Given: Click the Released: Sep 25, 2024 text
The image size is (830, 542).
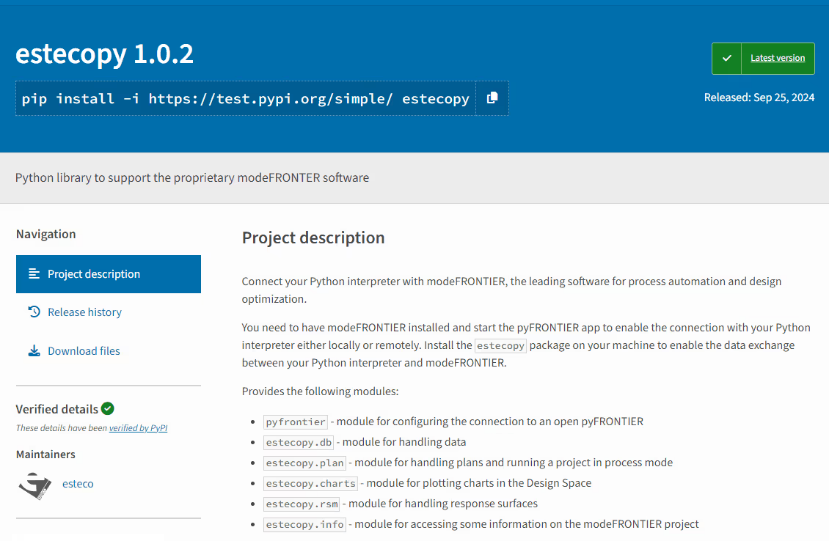Looking at the screenshot, I should (759, 97).
